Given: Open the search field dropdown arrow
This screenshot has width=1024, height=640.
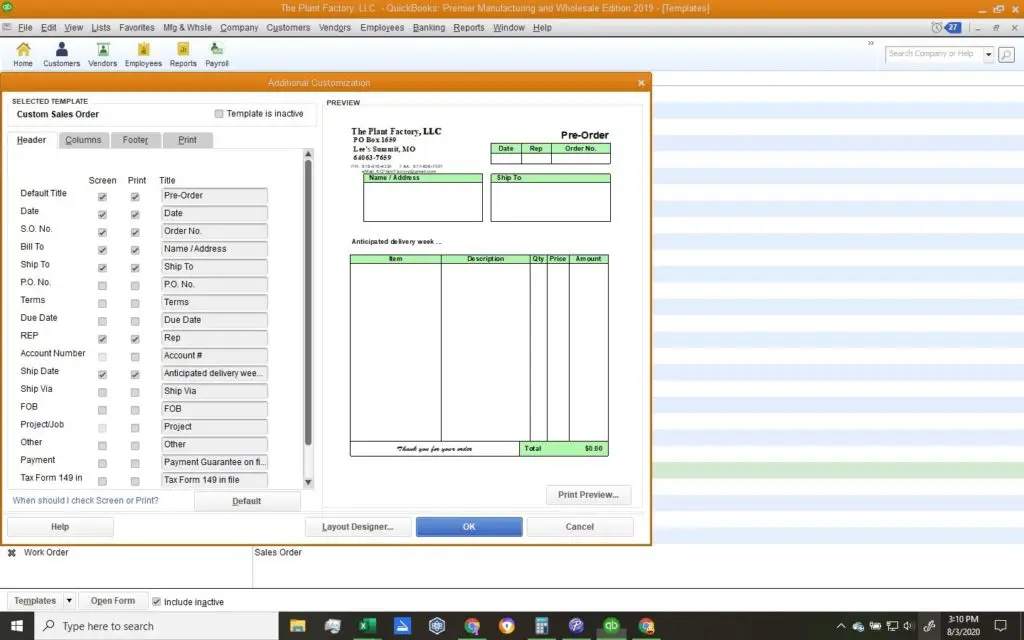Looking at the screenshot, I should pos(989,54).
